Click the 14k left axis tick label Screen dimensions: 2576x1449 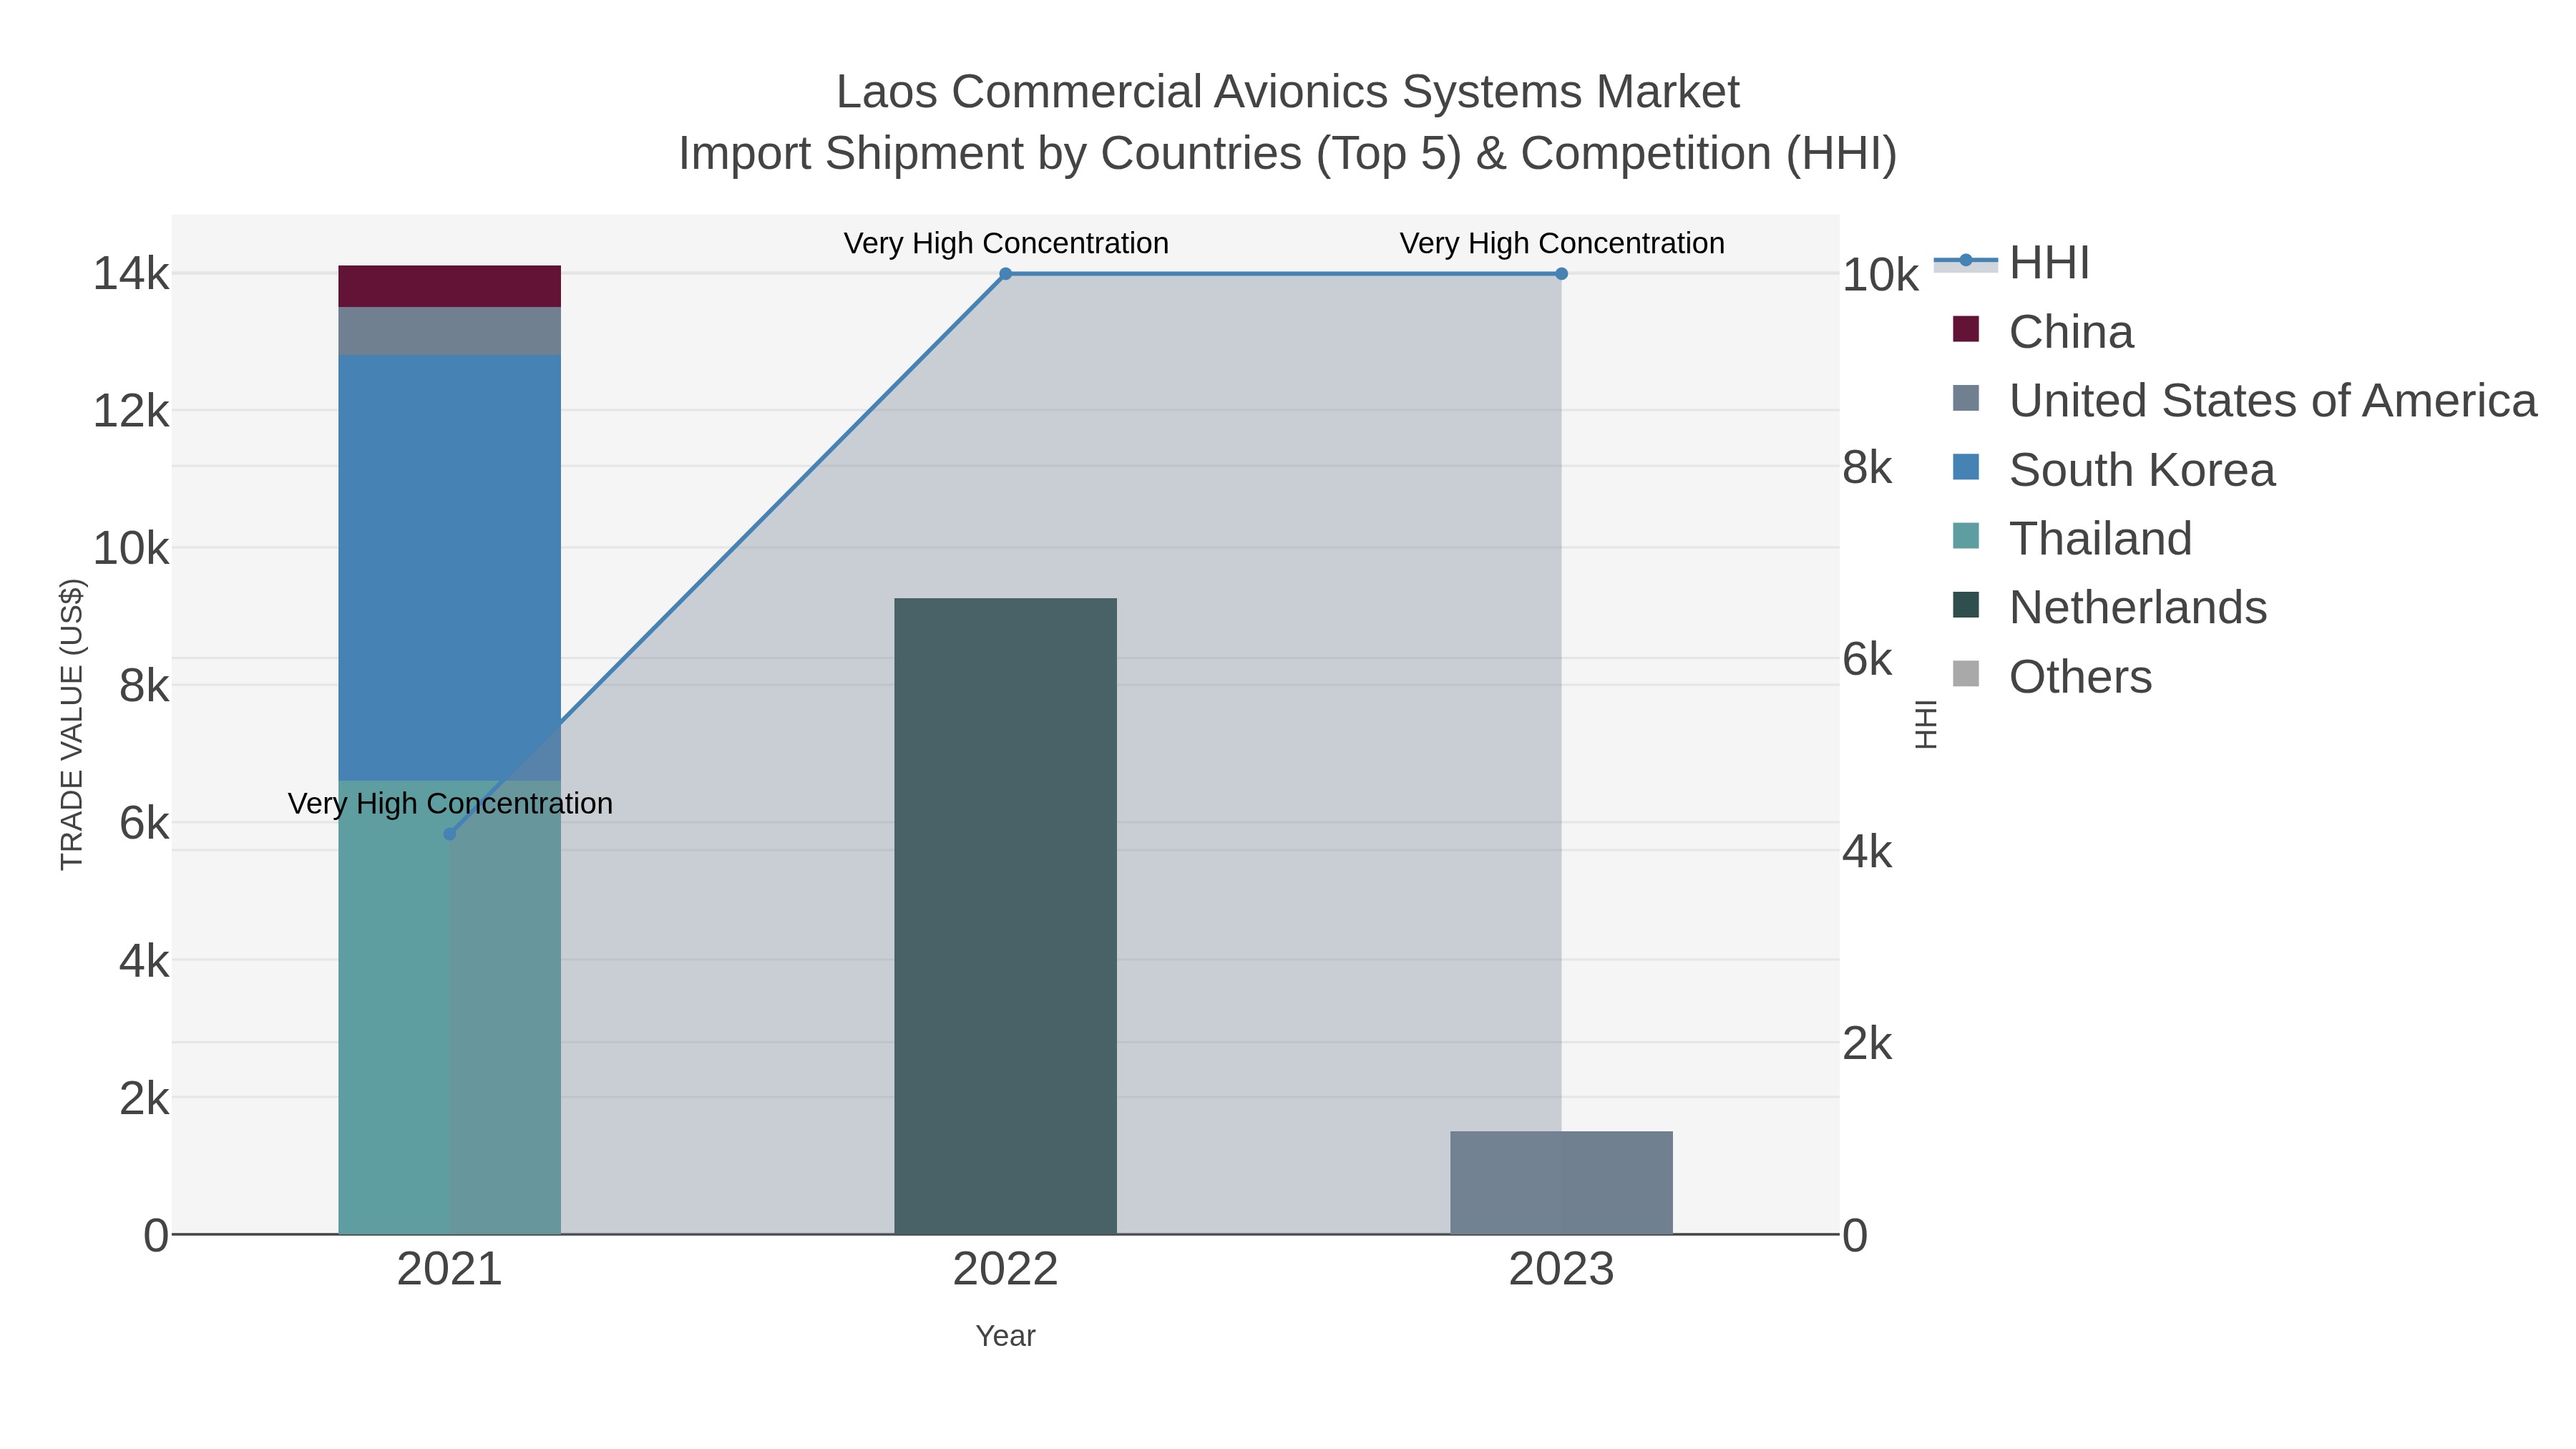click(x=131, y=274)
